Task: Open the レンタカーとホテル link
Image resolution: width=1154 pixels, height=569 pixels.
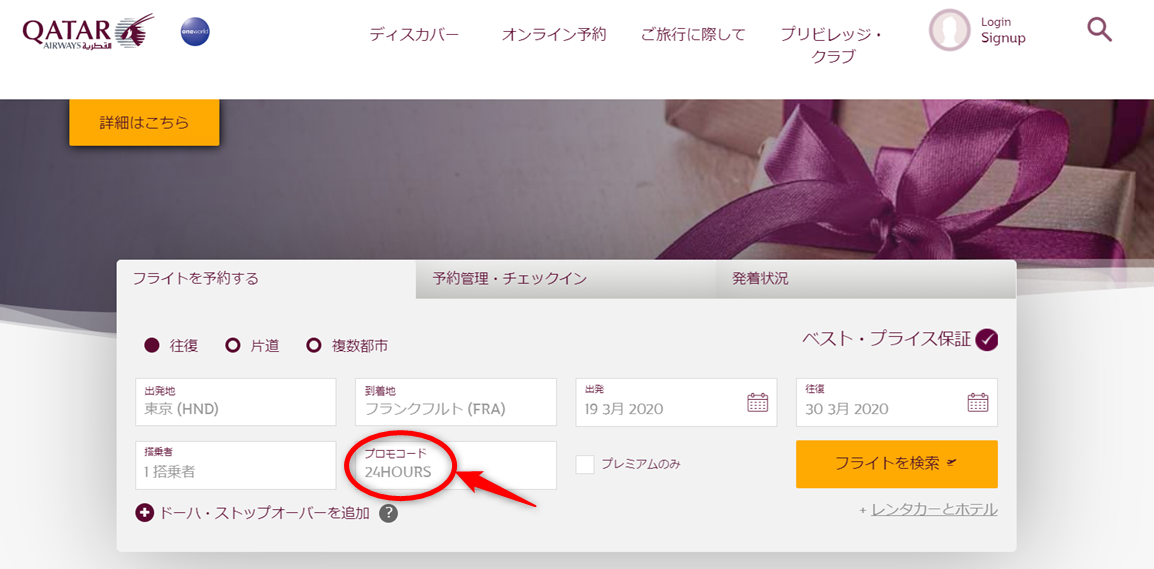Action: [935, 509]
